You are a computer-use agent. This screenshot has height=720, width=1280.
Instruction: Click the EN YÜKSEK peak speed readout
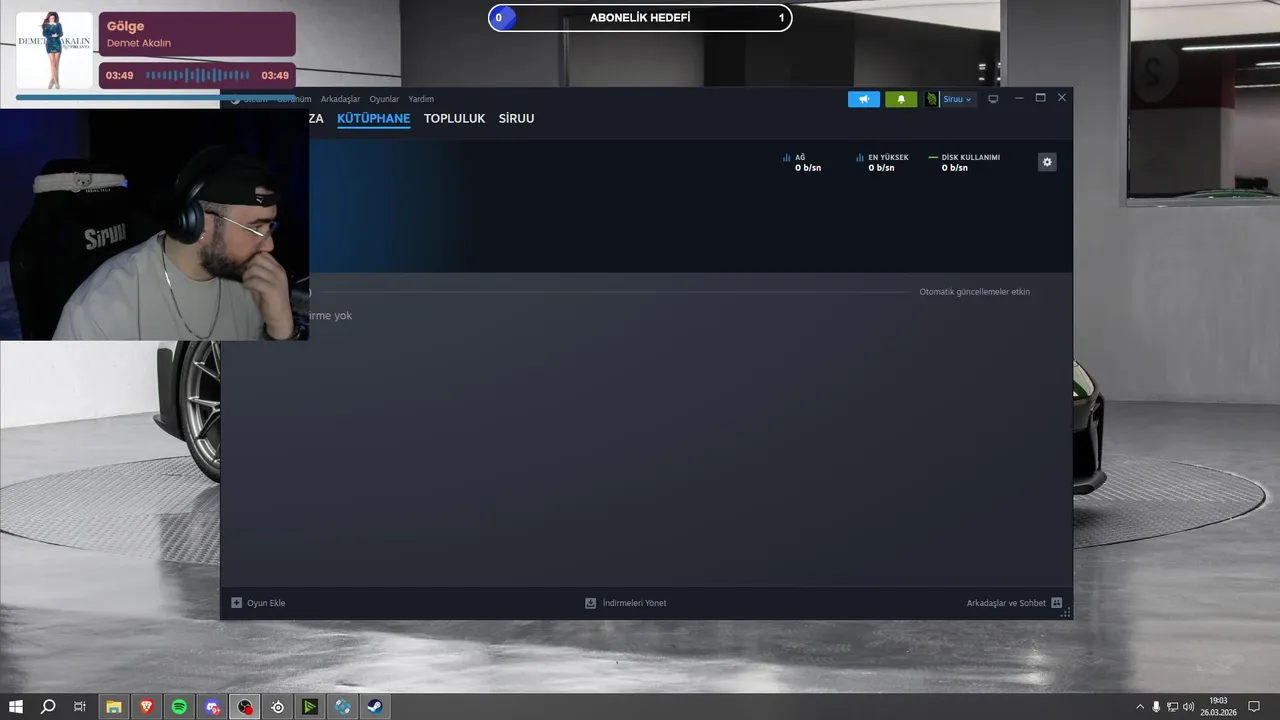click(882, 162)
